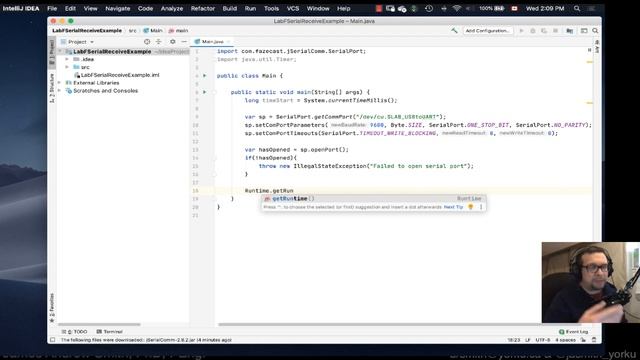Screen dimensions: 640x360
Task: Open the Ant tool window stripe
Action: pos(597,47)
